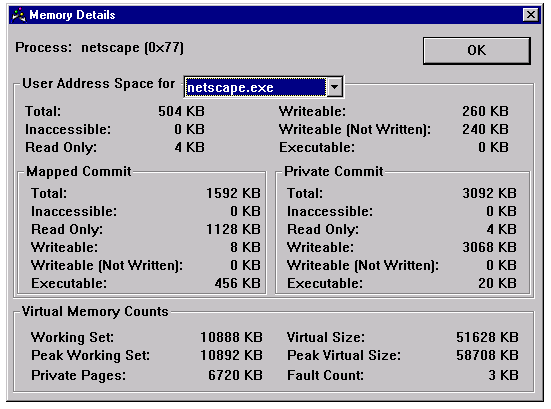This screenshot has height=409, width=551.
Task: Click the Writeable (Not Written) 240 KB value
Action: coord(485,129)
